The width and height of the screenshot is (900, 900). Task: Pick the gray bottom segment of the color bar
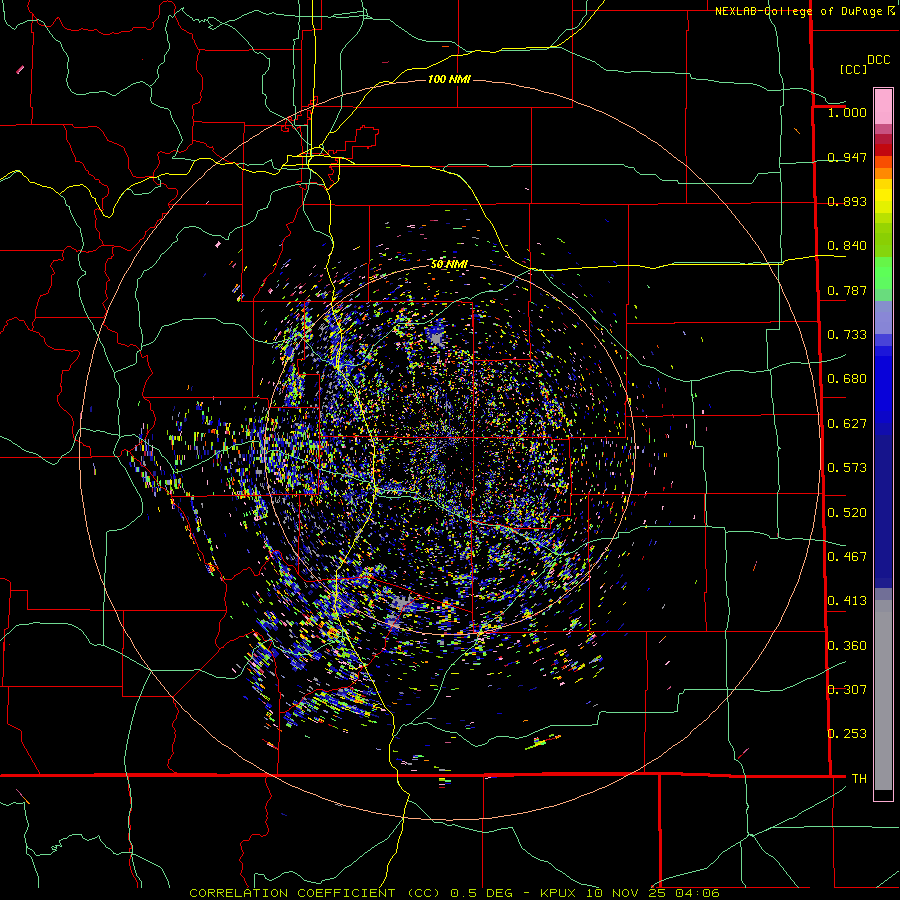click(883, 695)
